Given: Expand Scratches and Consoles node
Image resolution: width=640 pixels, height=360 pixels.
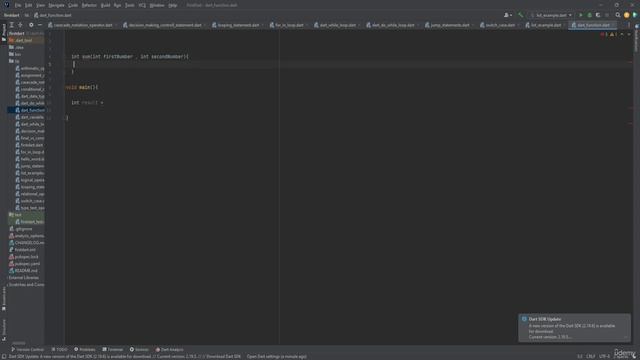Looking at the screenshot, I should point(26,284).
